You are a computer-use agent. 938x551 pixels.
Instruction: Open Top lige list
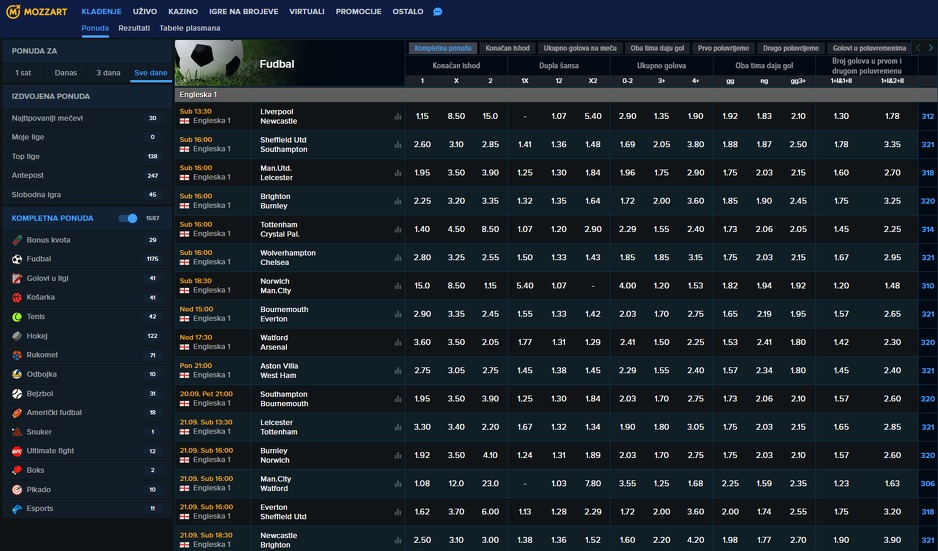click(x=87, y=156)
